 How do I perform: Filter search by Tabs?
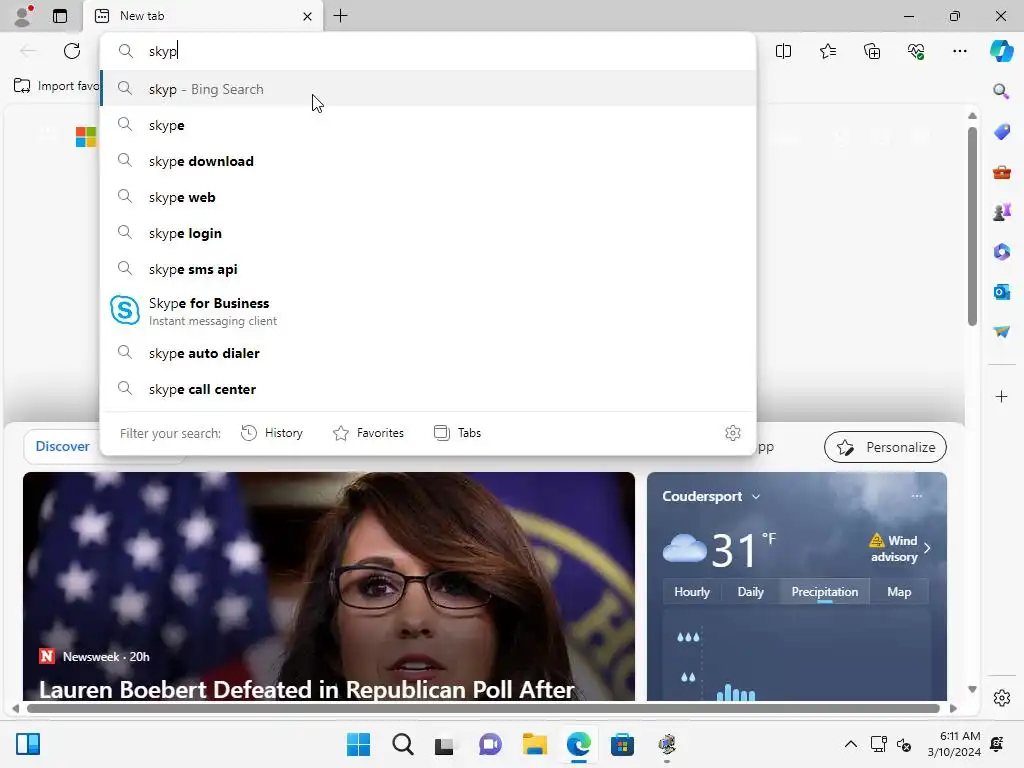[457, 433]
